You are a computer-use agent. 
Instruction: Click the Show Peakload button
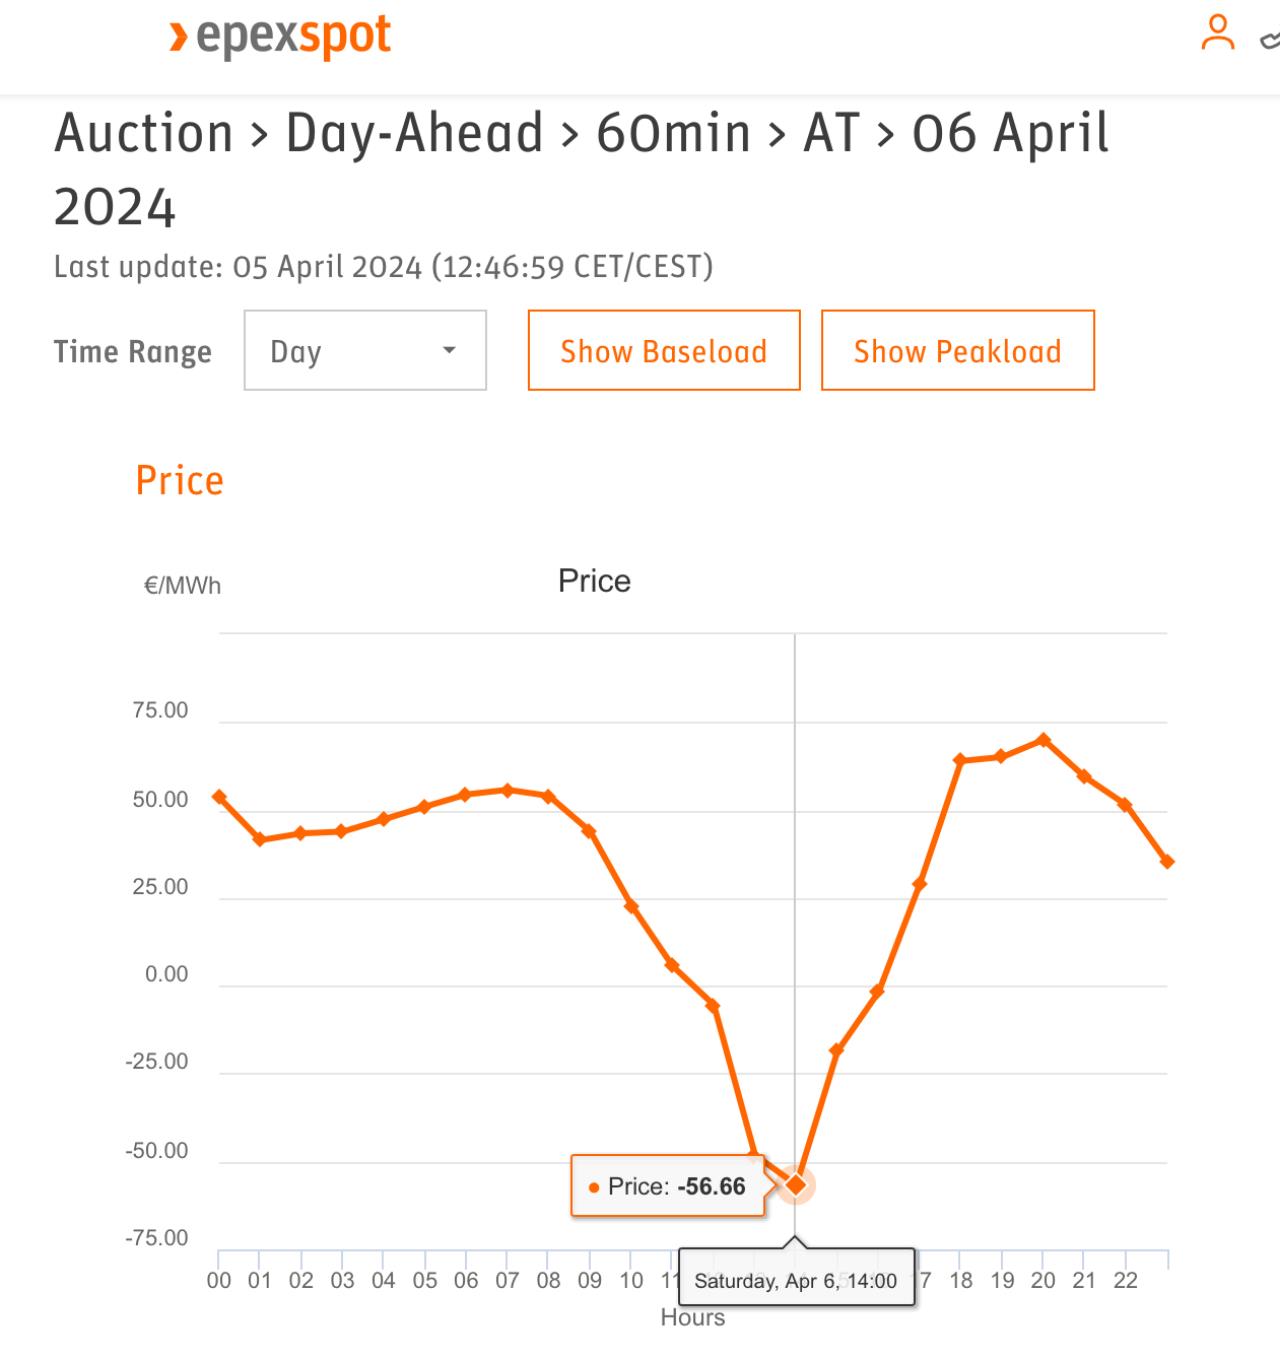pos(958,350)
